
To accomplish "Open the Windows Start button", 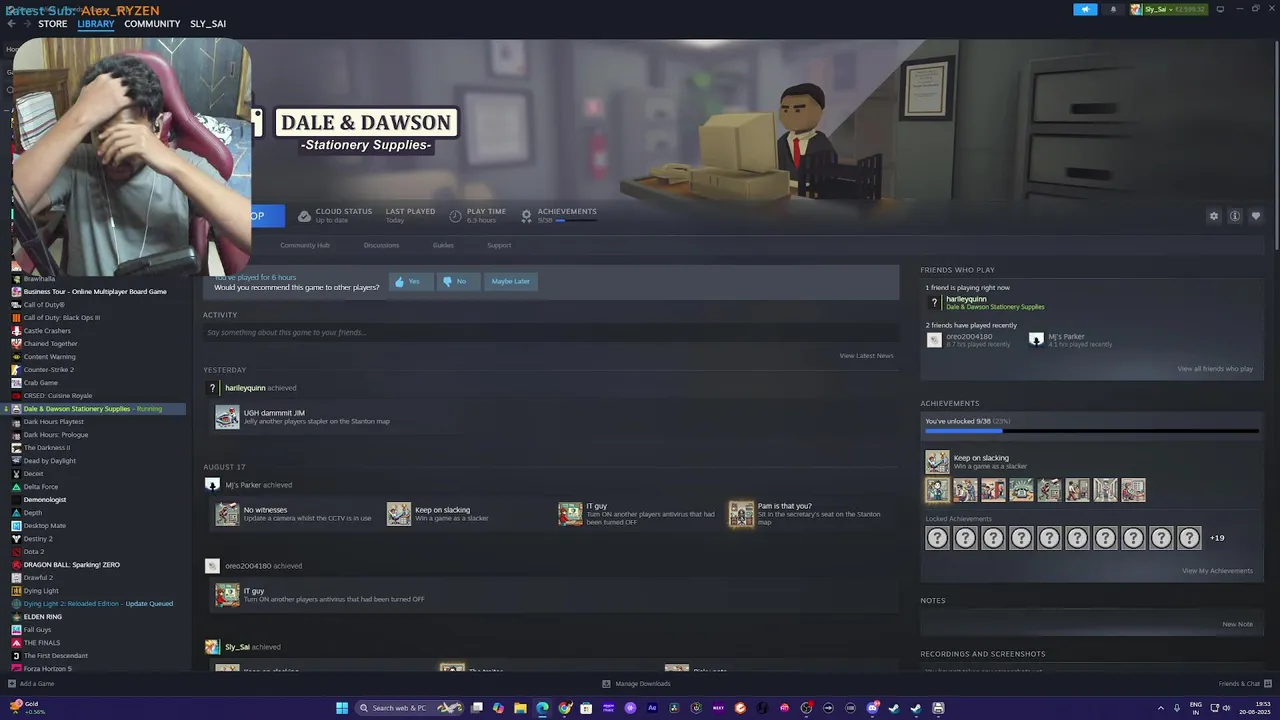I will [x=342, y=708].
